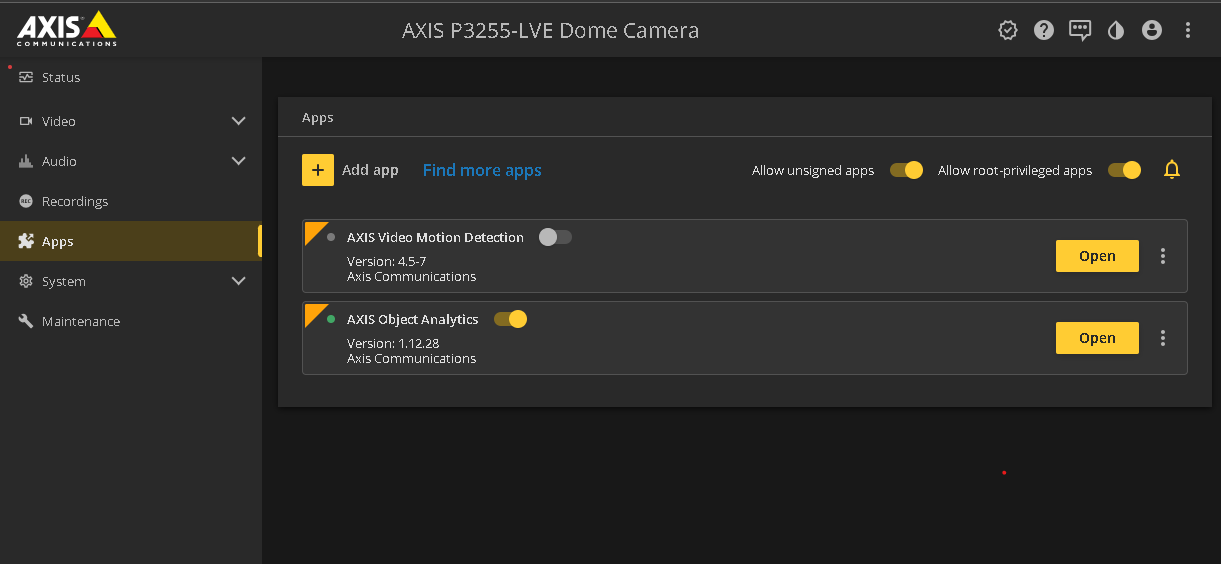Image resolution: width=1221 pixels, height=564 pixels.
Task: Click Axis Communications under Object Analytics
Action: coord(411,358)
